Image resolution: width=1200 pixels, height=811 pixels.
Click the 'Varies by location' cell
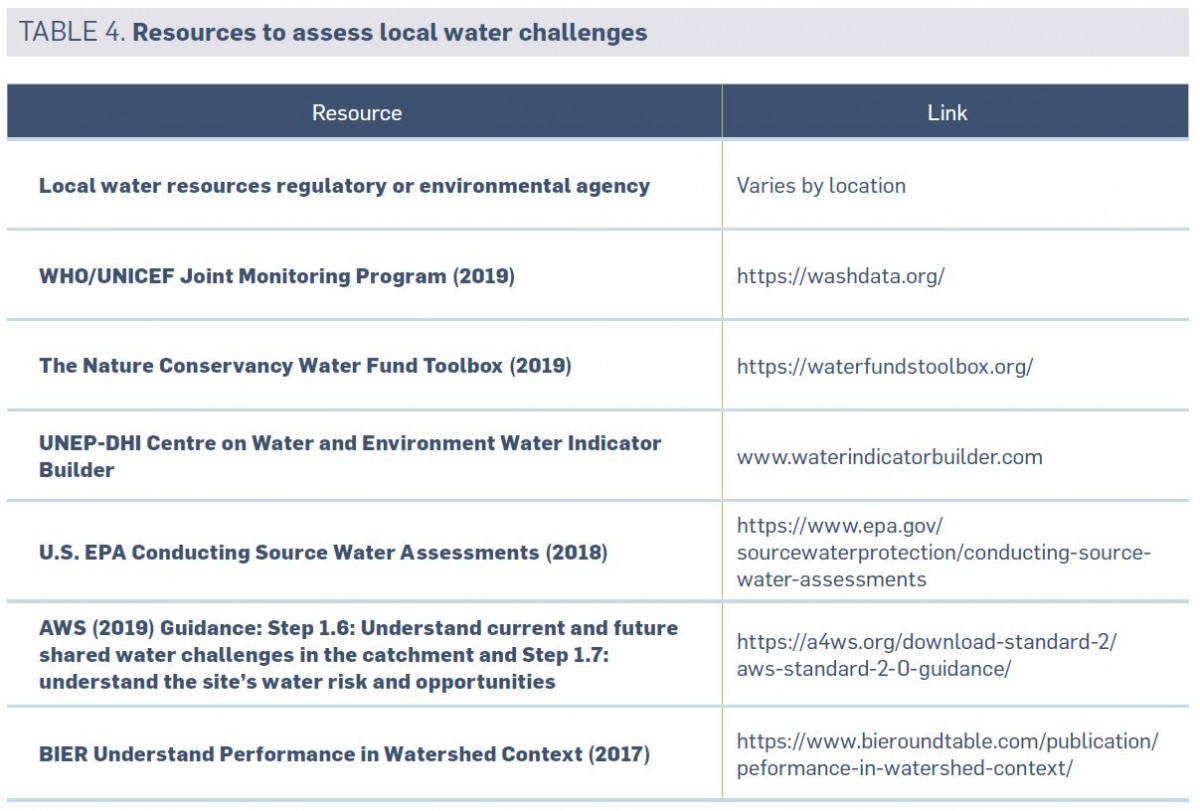821,186
